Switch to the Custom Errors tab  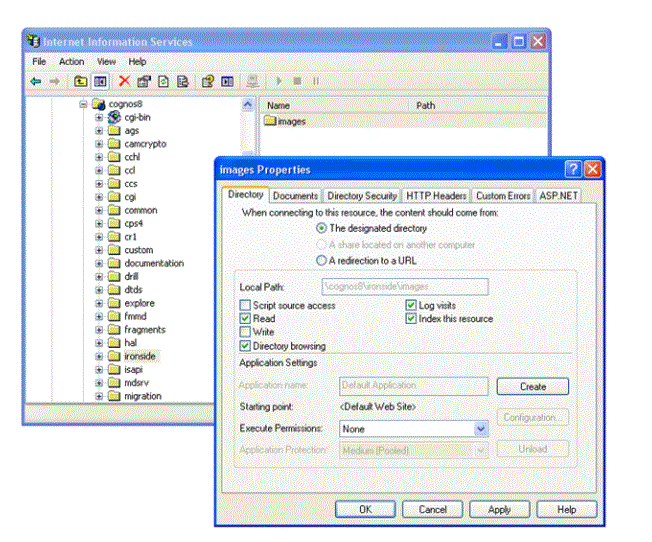503,196
